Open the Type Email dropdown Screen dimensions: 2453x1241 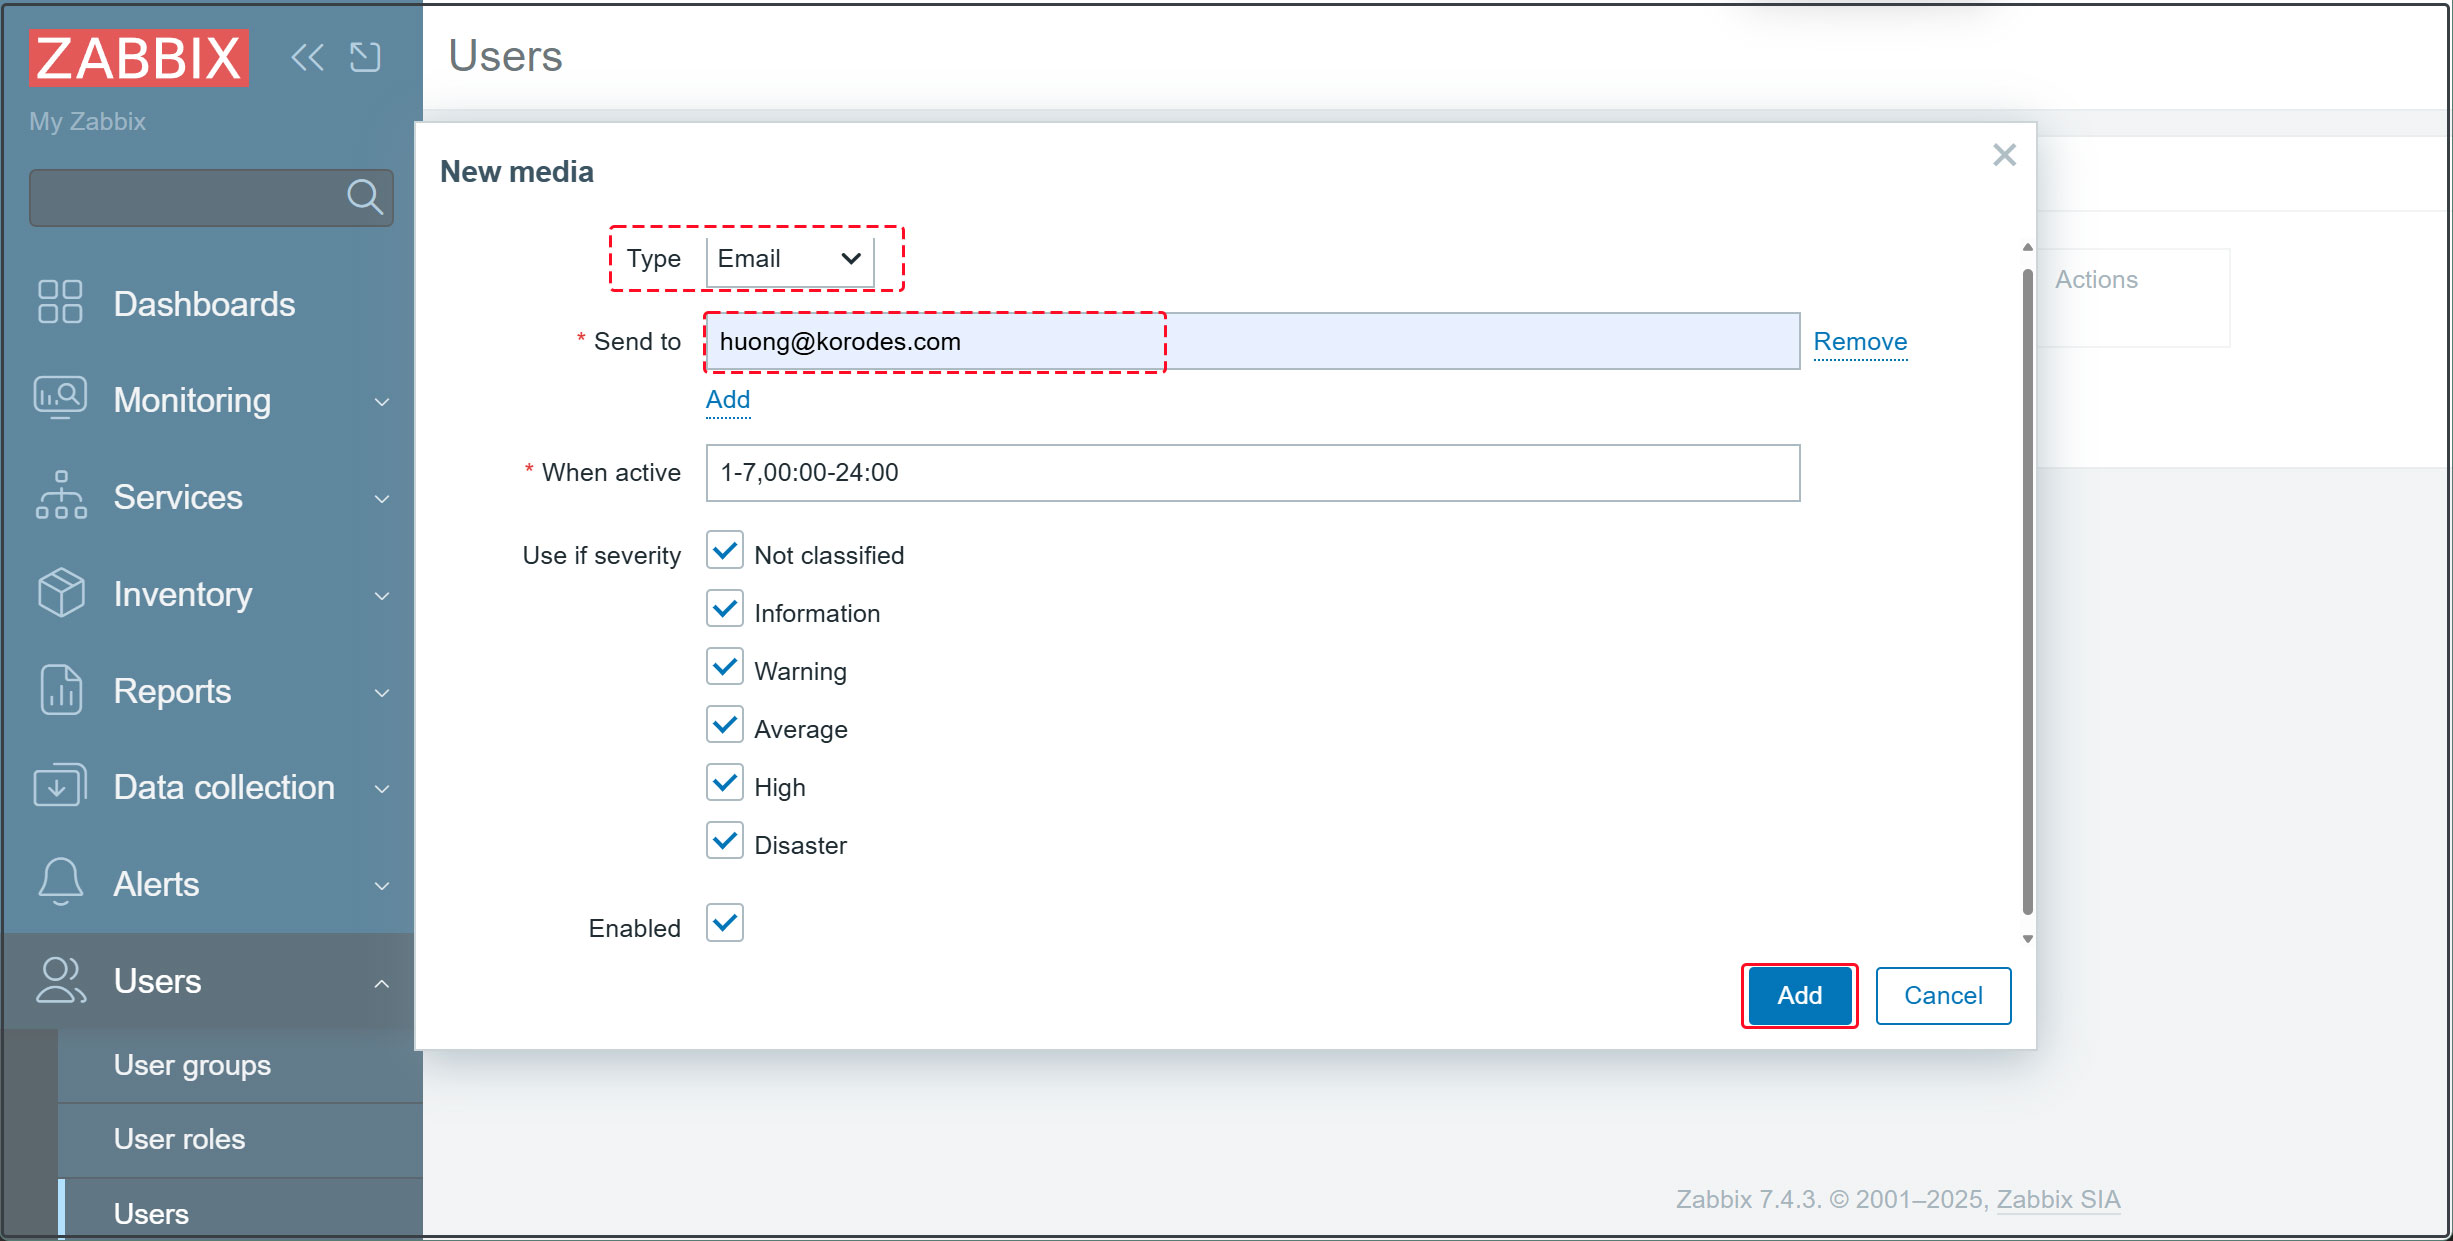coord(789,260)
